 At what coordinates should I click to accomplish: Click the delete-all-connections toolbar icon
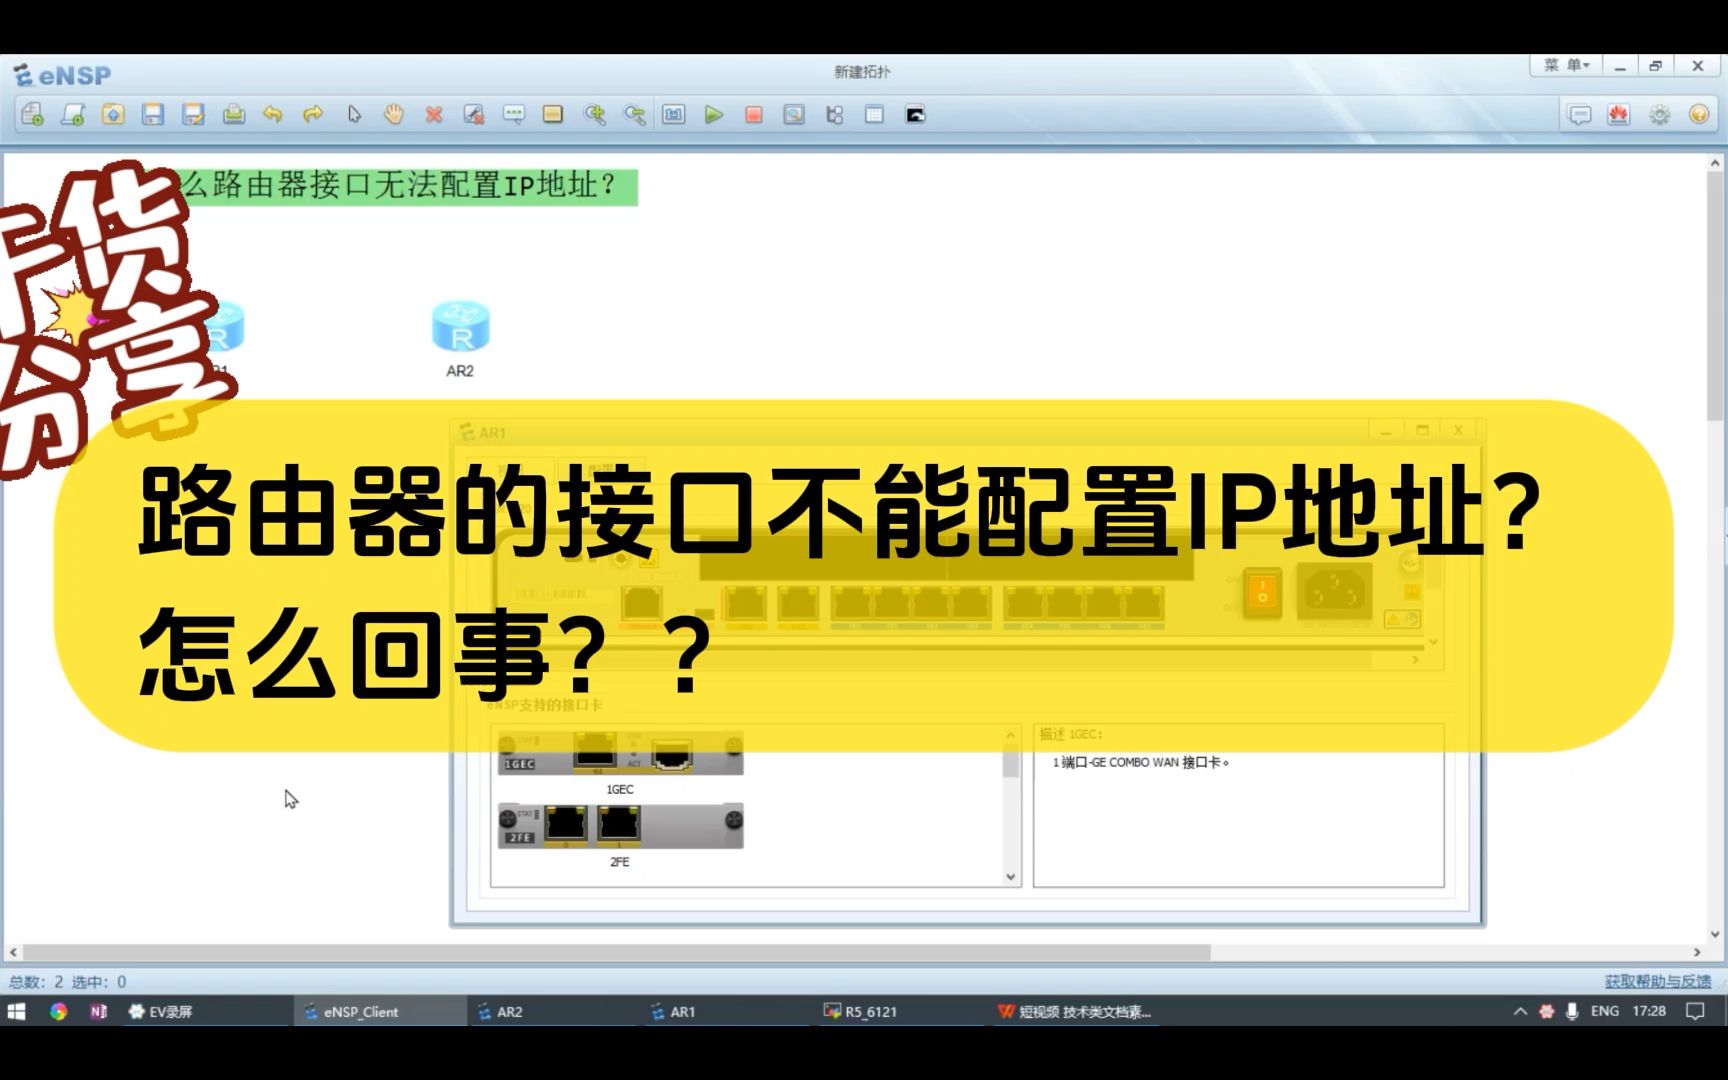tap(474, 115)
